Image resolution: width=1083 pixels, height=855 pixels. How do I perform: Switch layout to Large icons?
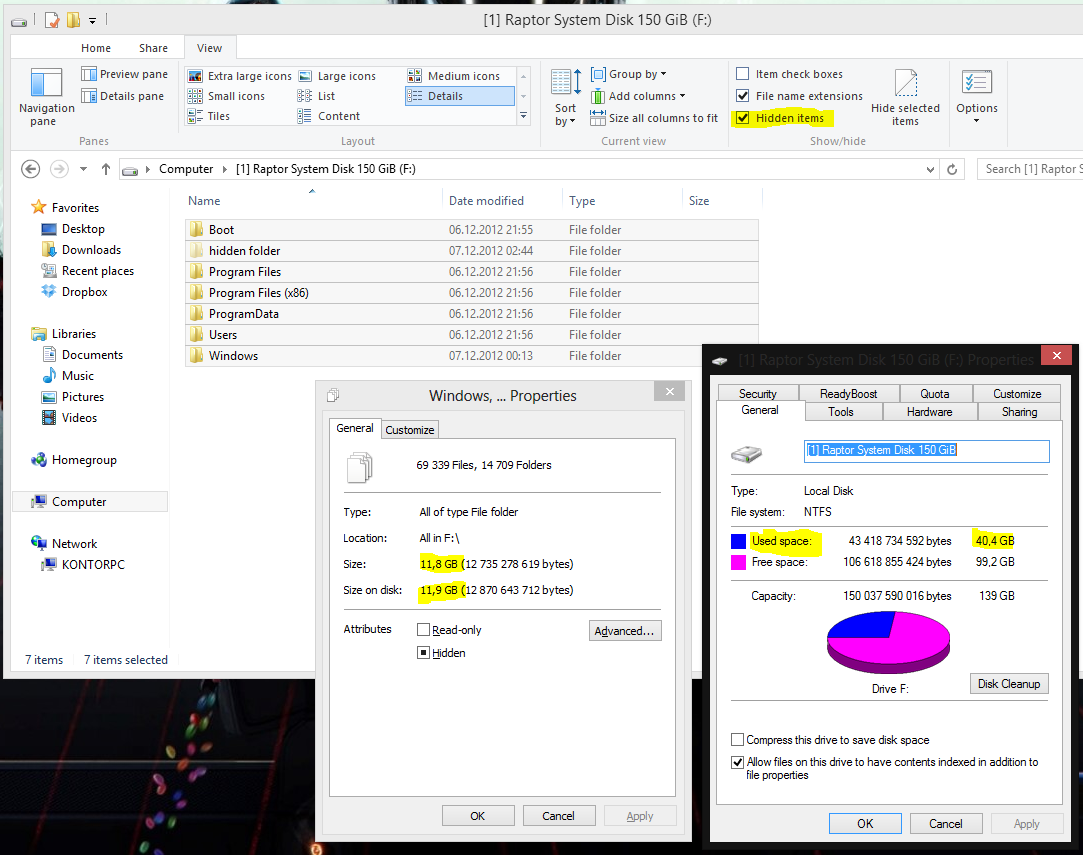[337, 76]
